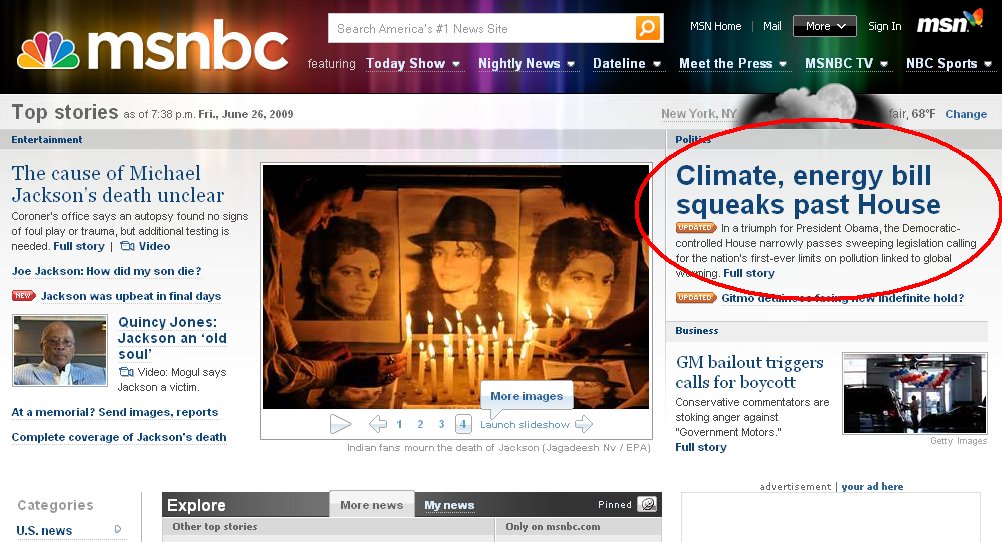Switch to the My news tab

(449, 505)
